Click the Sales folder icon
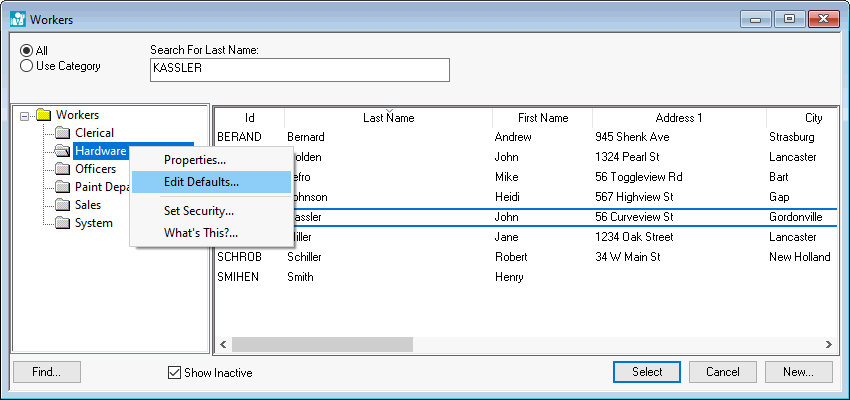 (x=62, y=205)
